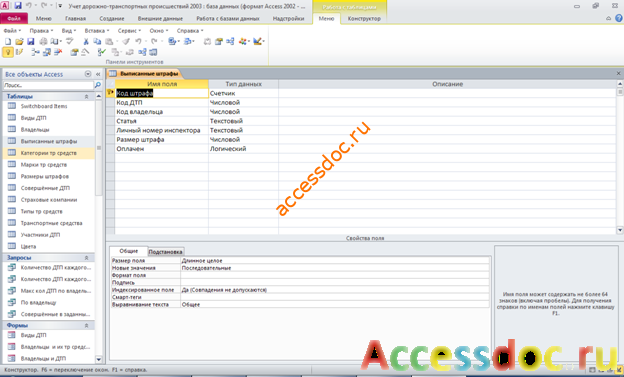Select the Общие field properties tab

click(x=129, y=251)
